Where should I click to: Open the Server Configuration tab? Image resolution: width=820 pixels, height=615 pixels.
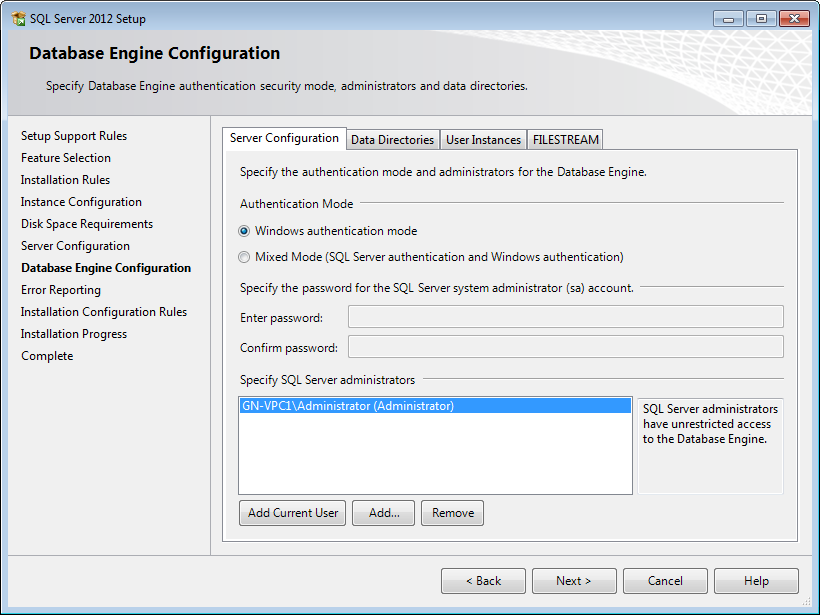(x=284, y=139)
